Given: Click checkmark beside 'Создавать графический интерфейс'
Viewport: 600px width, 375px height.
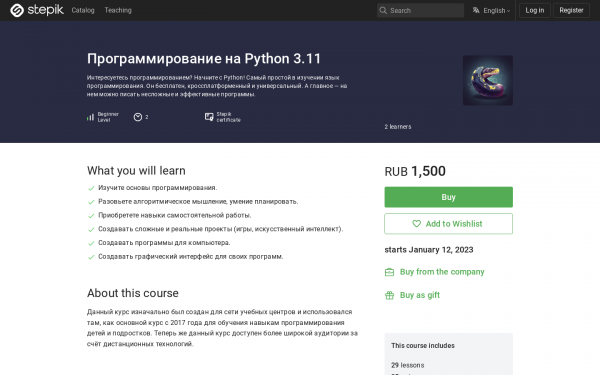Looking at the screenshot, I should pyautogui.click(x=91, y=257).
